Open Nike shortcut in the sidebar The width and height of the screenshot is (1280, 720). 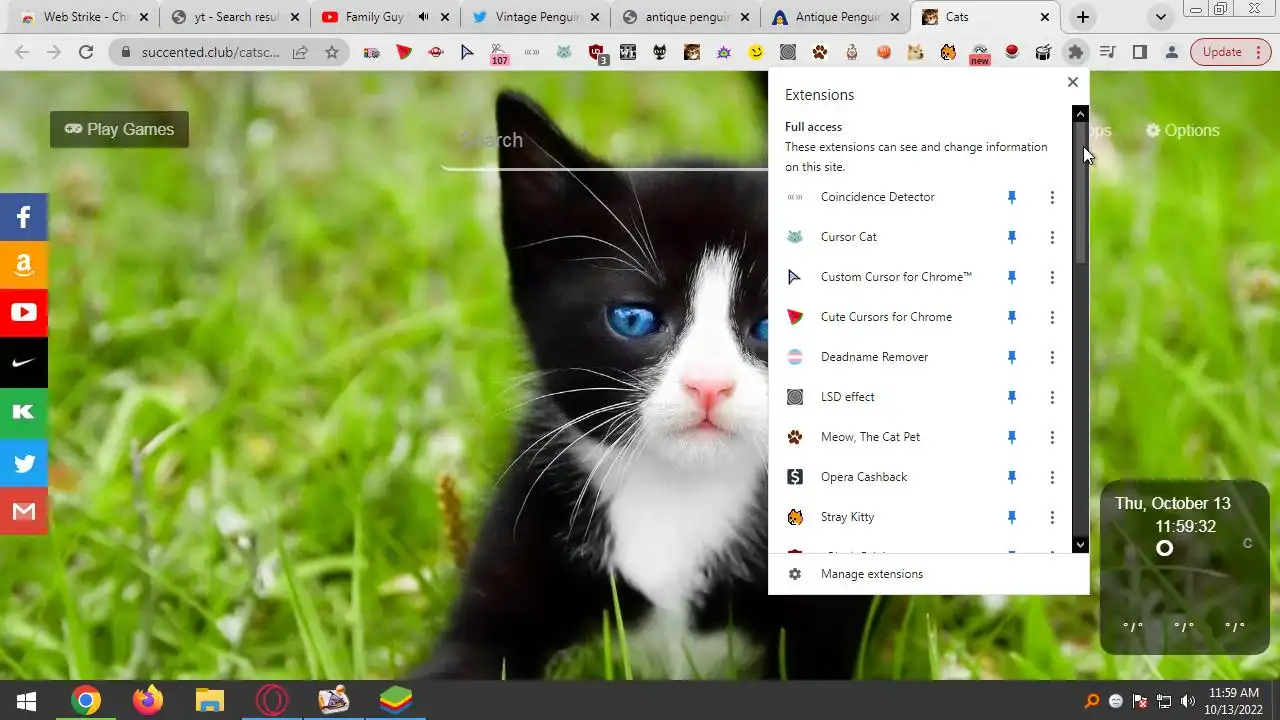click(x=24, y=362)
